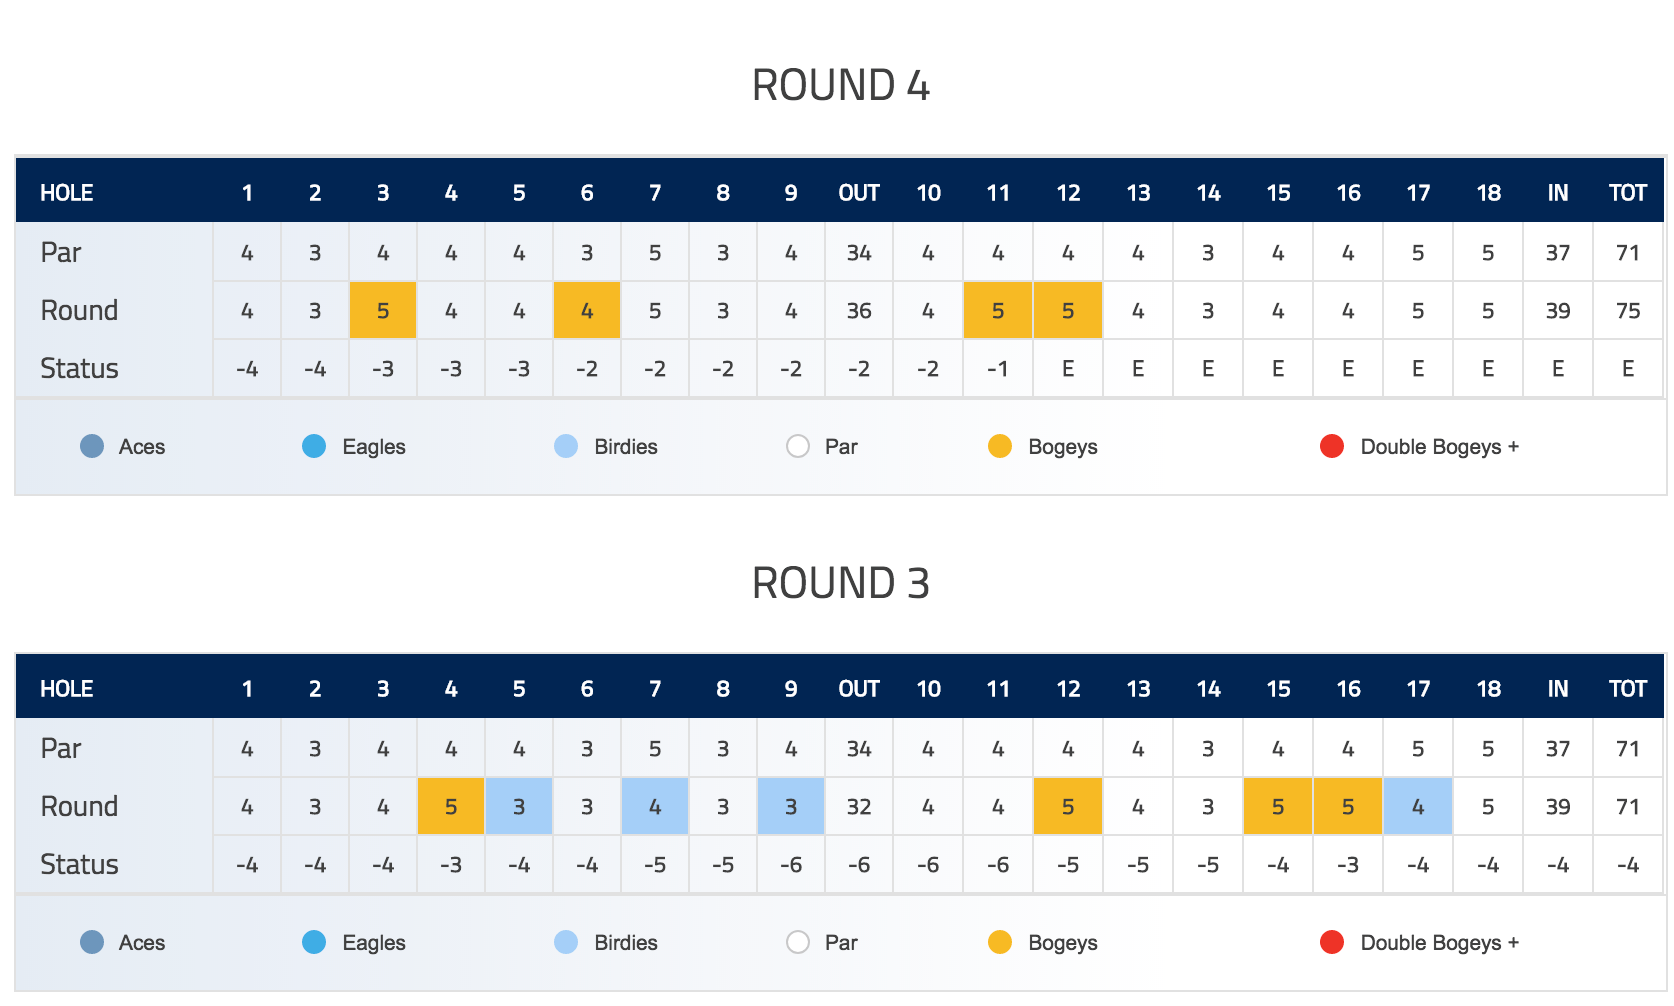Click the Birdies legend dot in Round 4
The width and height of the screenshot is (1674, 1006).
pos(566,446)
